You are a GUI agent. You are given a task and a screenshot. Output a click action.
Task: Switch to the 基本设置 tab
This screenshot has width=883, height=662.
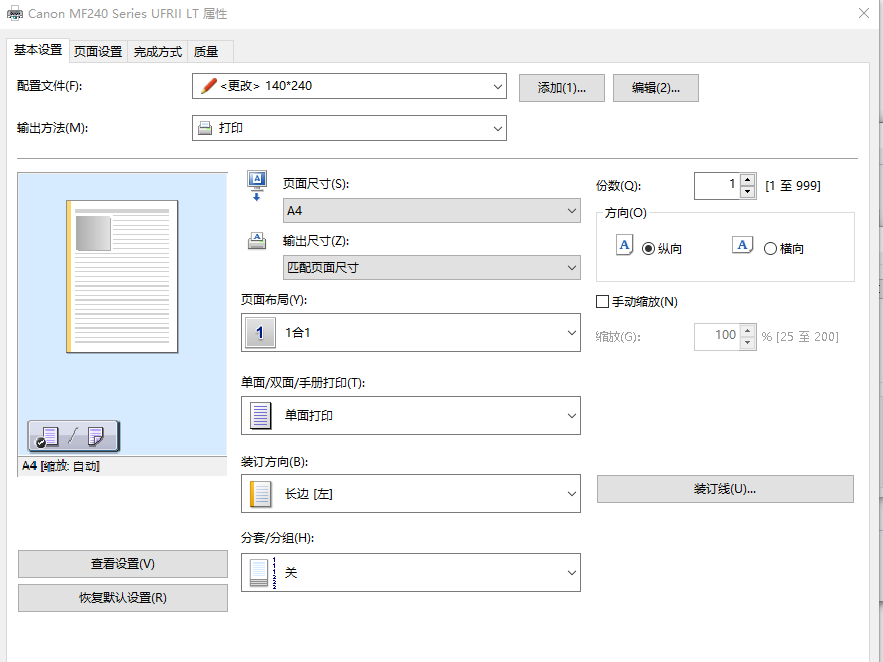click(38, 50)
